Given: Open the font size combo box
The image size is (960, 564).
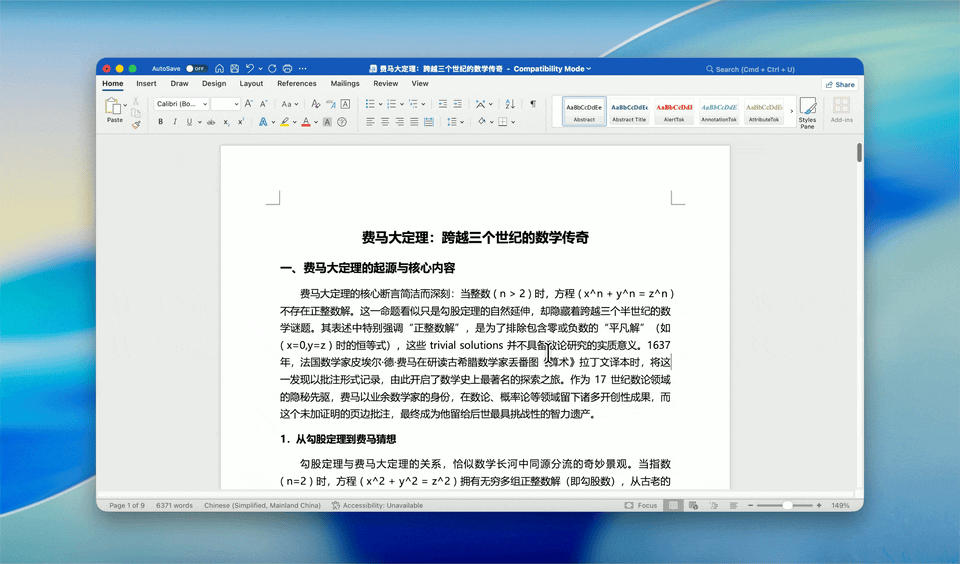Looking at the screenshot, I should (224, 104).
